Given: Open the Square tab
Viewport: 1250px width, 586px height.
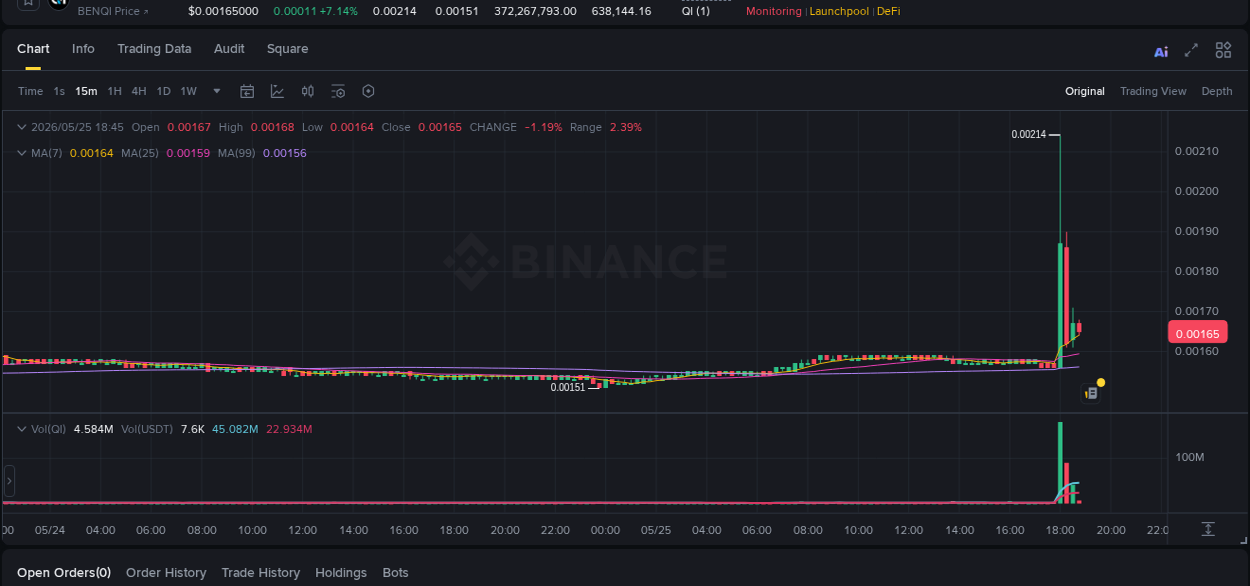Looking at the screenshot, I should (x=287, y=49).
